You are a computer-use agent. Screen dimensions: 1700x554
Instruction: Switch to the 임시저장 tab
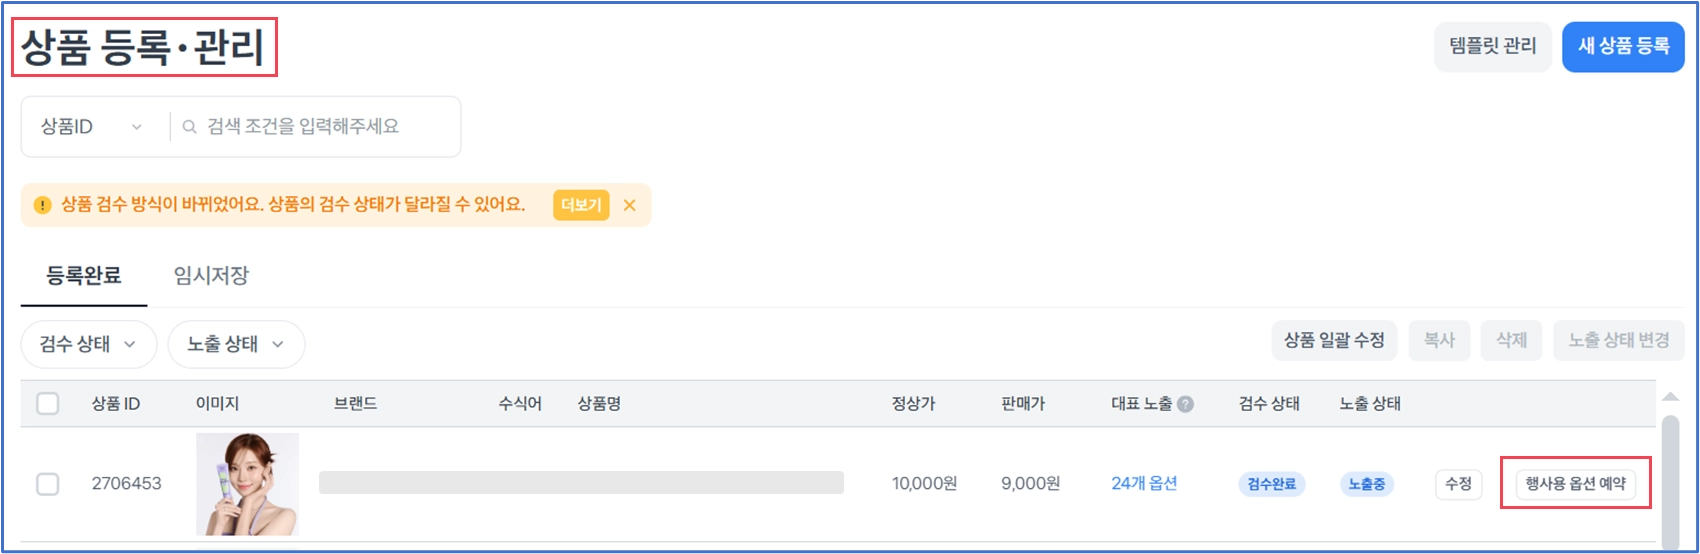pos(211,275)
